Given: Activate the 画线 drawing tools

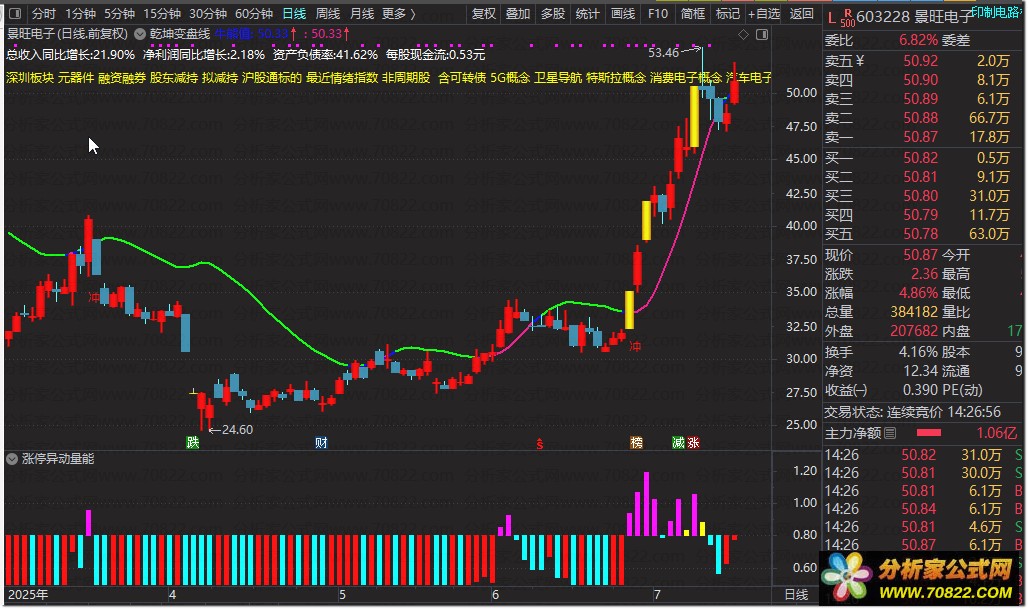Looking at the screenshot, I should [622, 13].
